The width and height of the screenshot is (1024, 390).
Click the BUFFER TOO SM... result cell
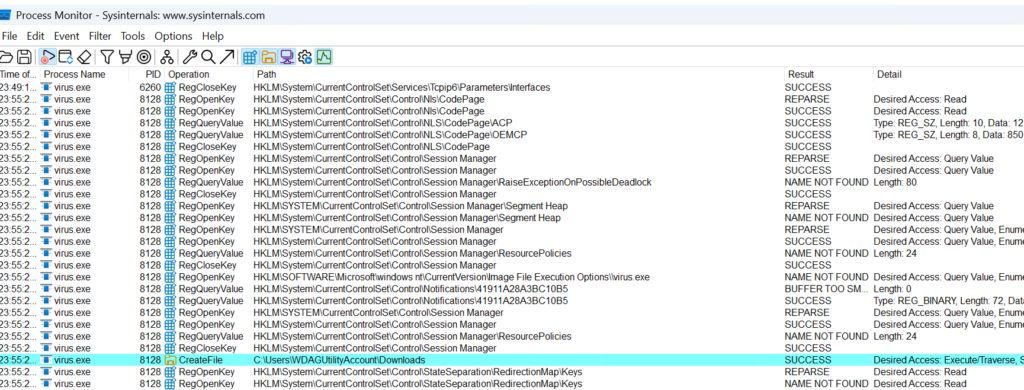click(x=826, y=289)
